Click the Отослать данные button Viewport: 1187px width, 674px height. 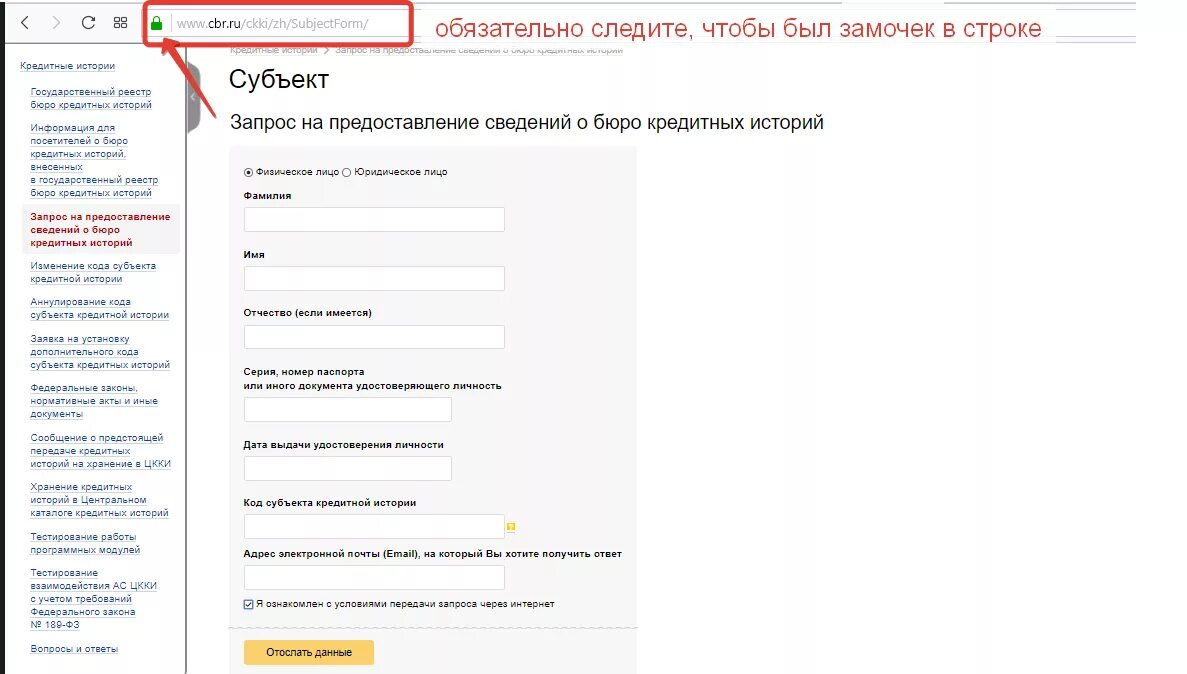[309, 652]
